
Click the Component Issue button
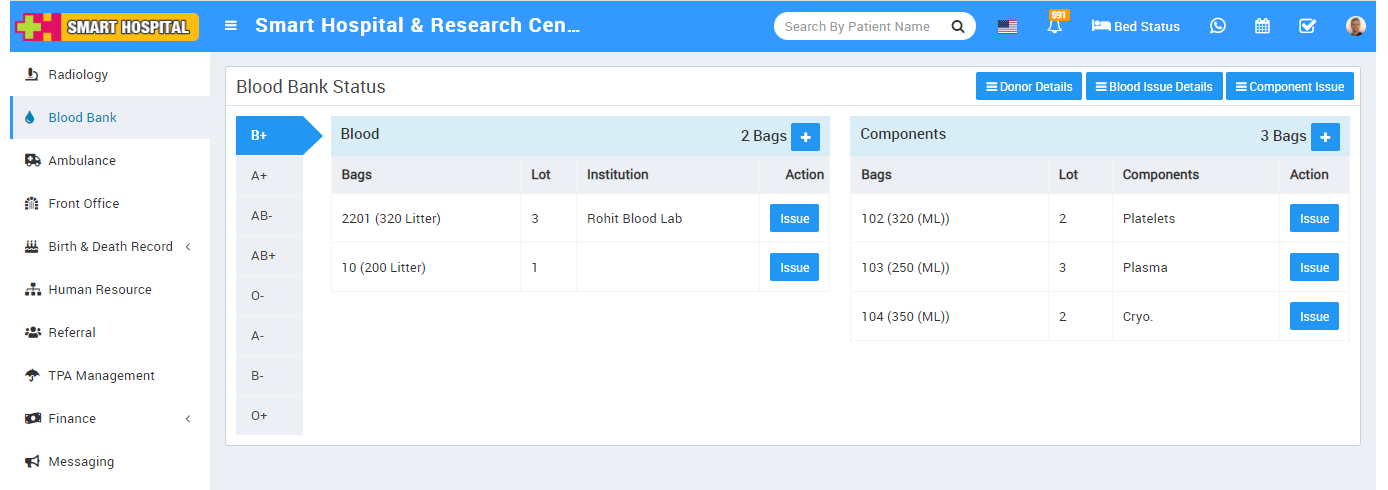pos(1289,87)
